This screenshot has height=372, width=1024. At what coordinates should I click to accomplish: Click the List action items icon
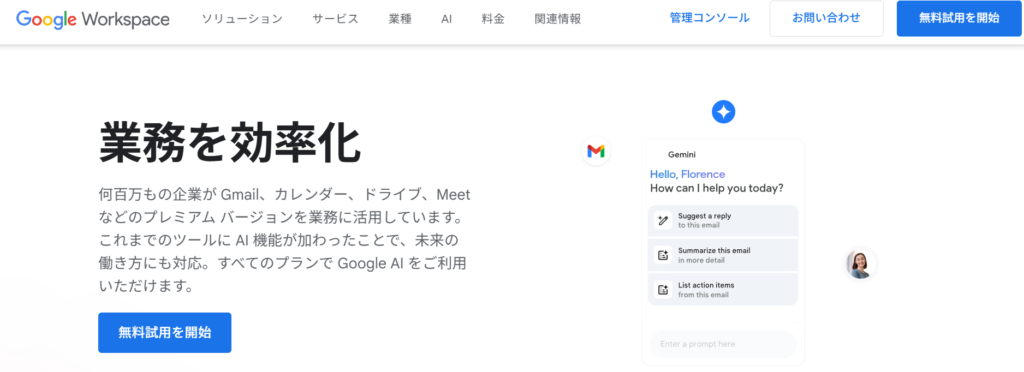pos(664,290)
